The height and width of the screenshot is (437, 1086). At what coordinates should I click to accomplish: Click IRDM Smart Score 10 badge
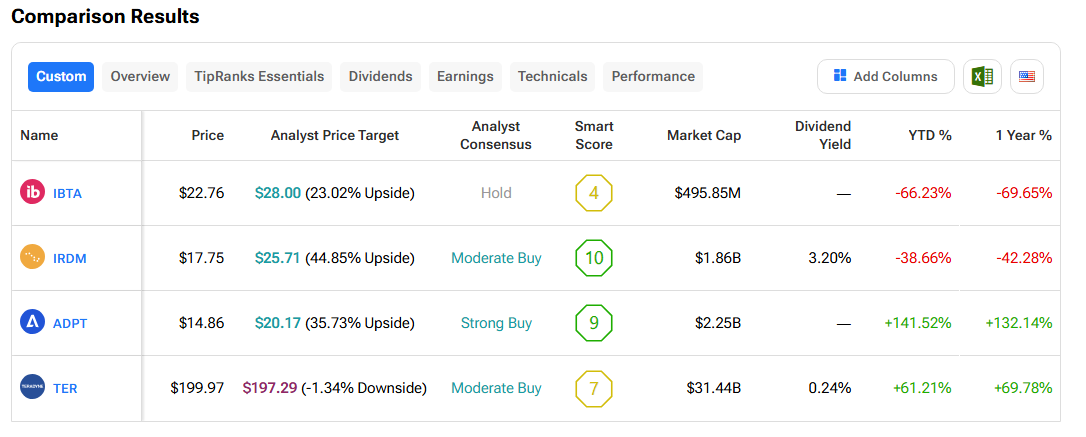tap(594, 258)
